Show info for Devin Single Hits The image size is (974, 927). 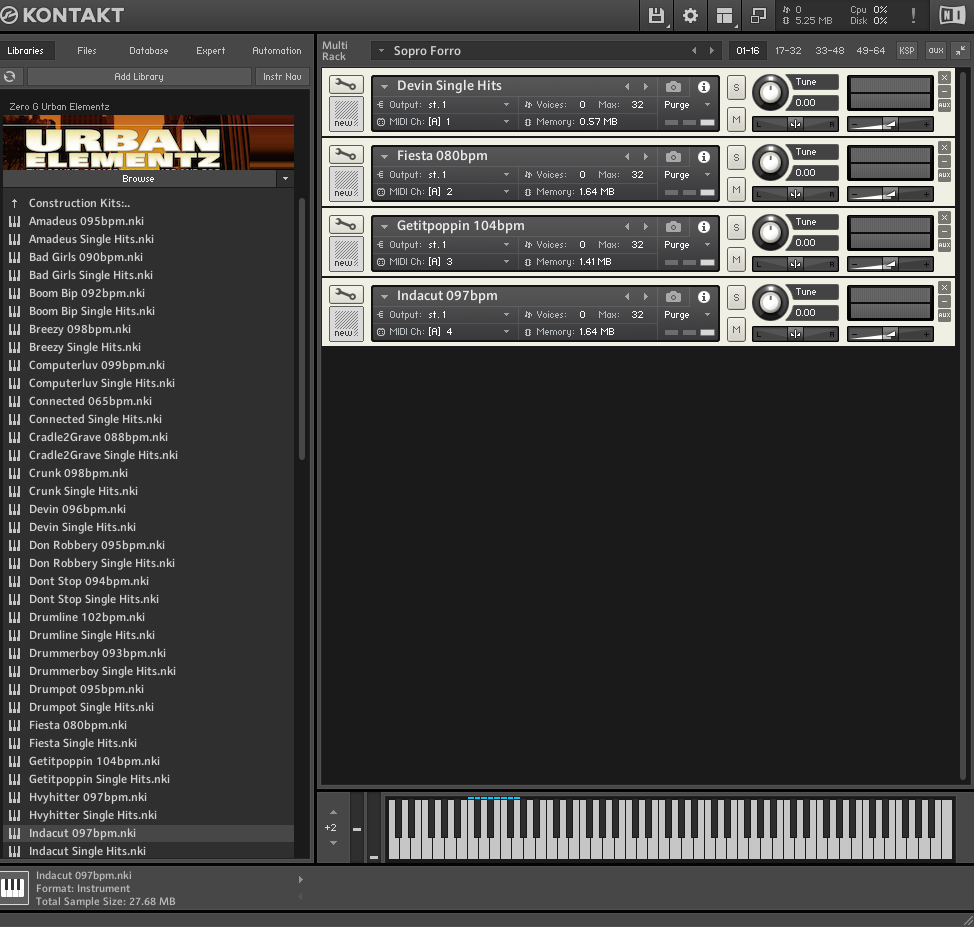click(x=704, y=86)
